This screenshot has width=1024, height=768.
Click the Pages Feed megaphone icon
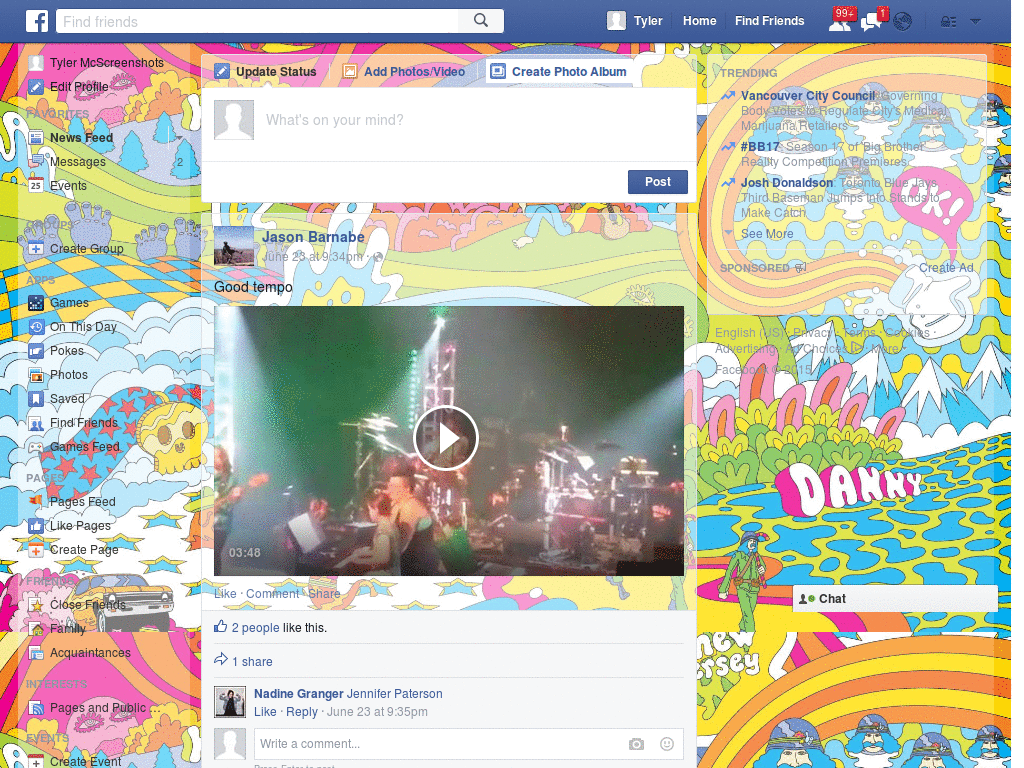(36, 502)
